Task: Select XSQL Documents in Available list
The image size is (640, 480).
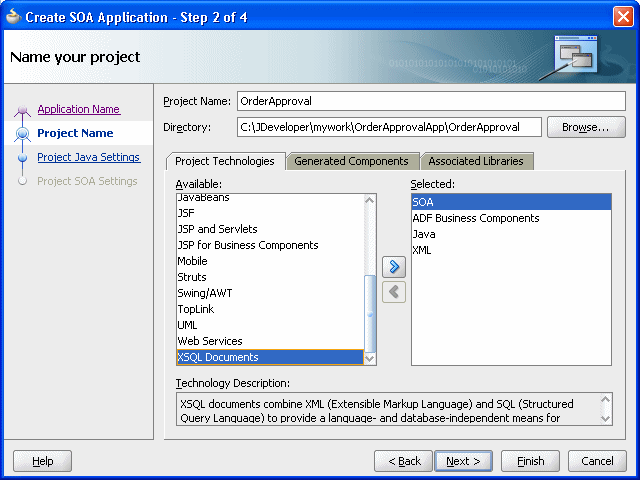Action: coord(270,357)
